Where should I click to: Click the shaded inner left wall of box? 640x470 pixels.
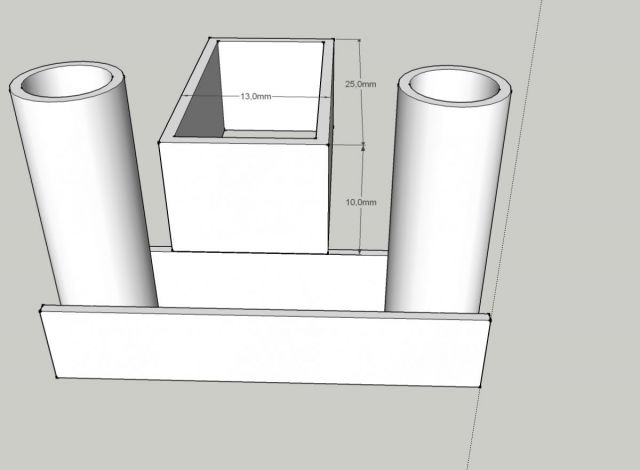pyautogui.click(x=196, y=98)
